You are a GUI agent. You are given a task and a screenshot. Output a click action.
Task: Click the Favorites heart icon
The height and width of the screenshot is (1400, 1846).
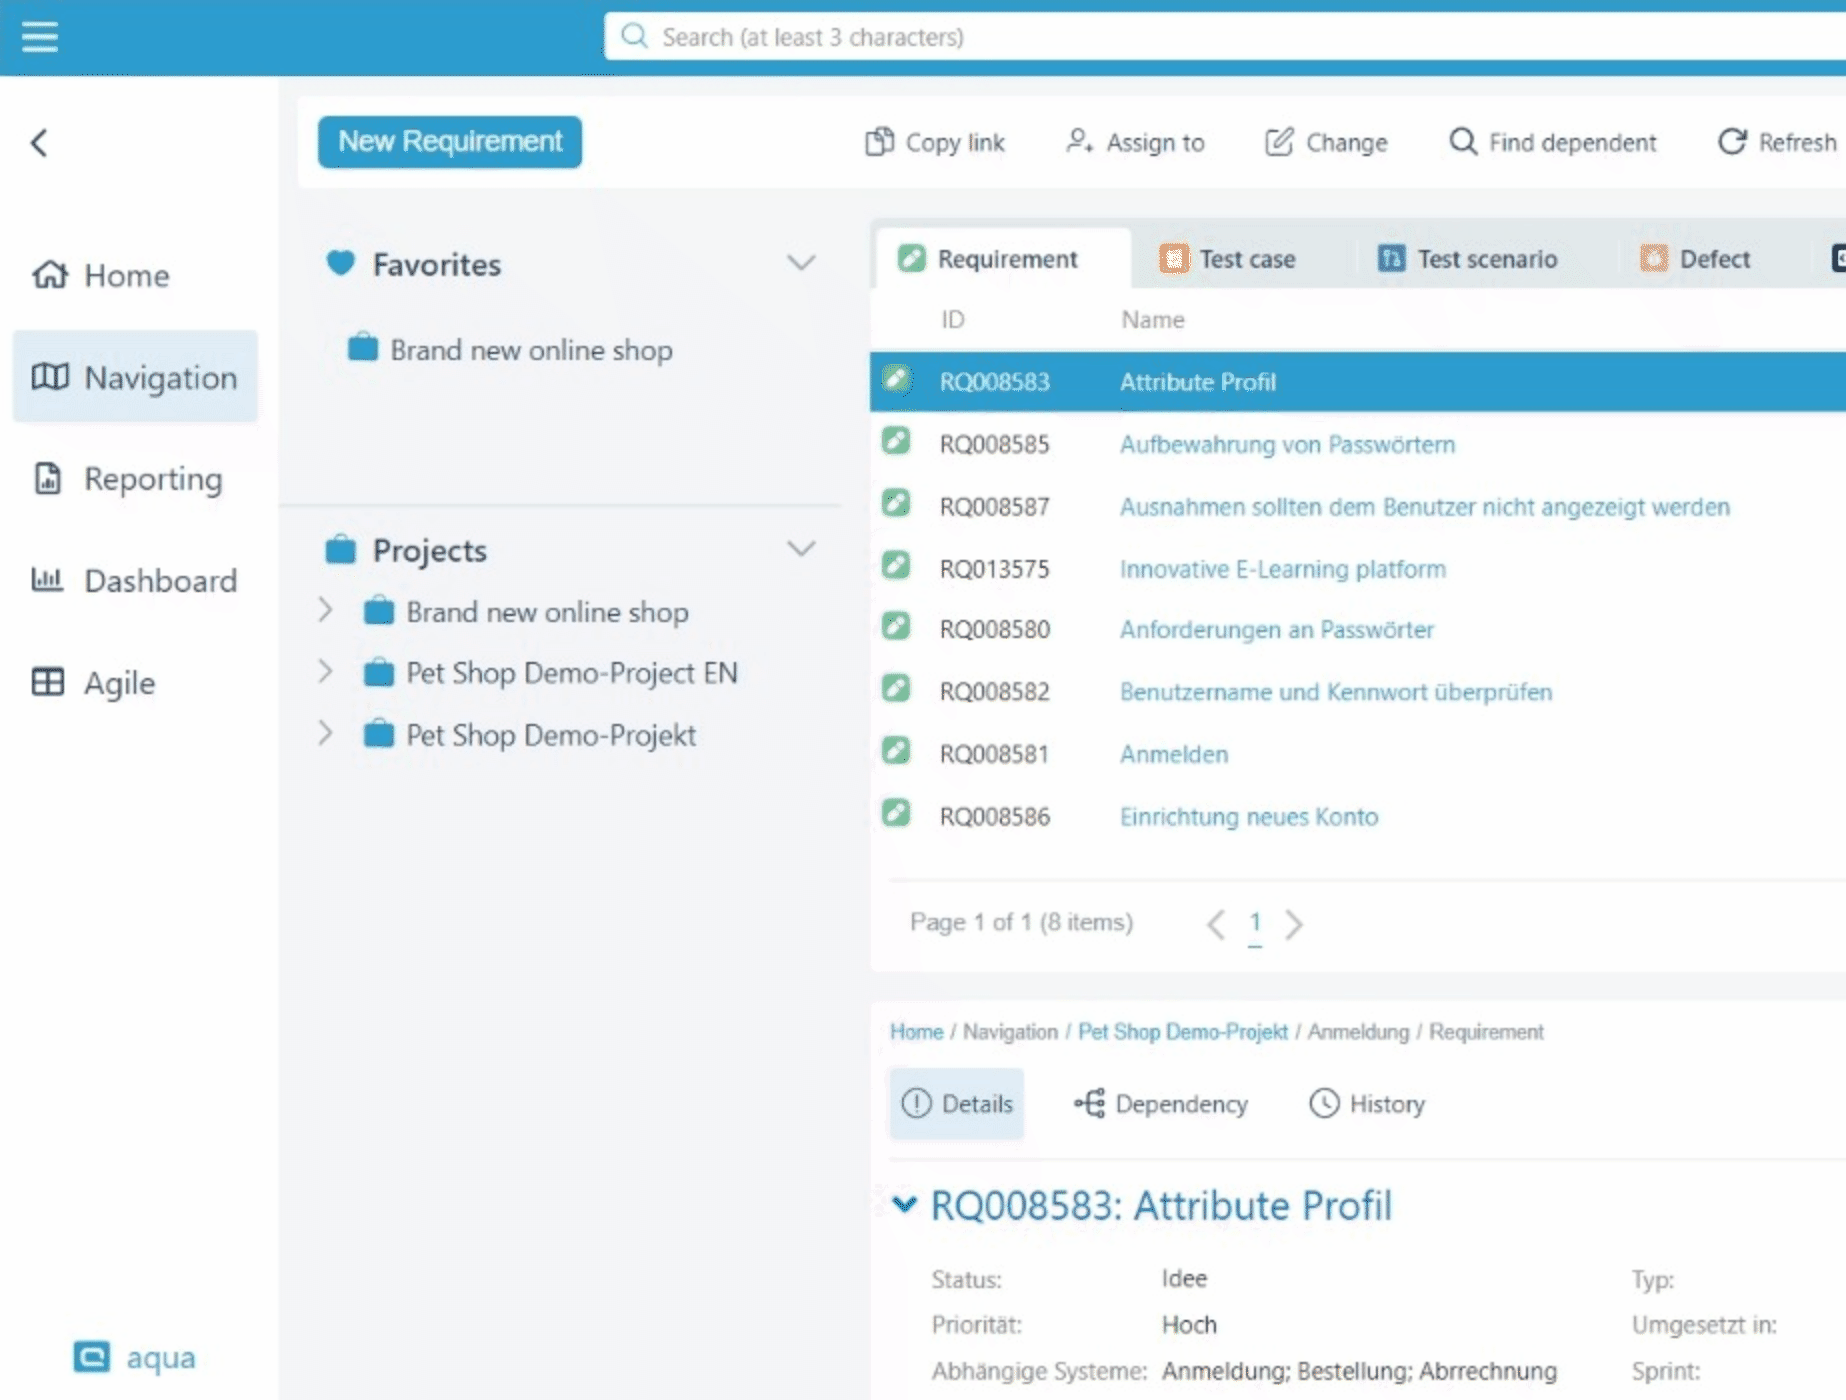(341, 264)
